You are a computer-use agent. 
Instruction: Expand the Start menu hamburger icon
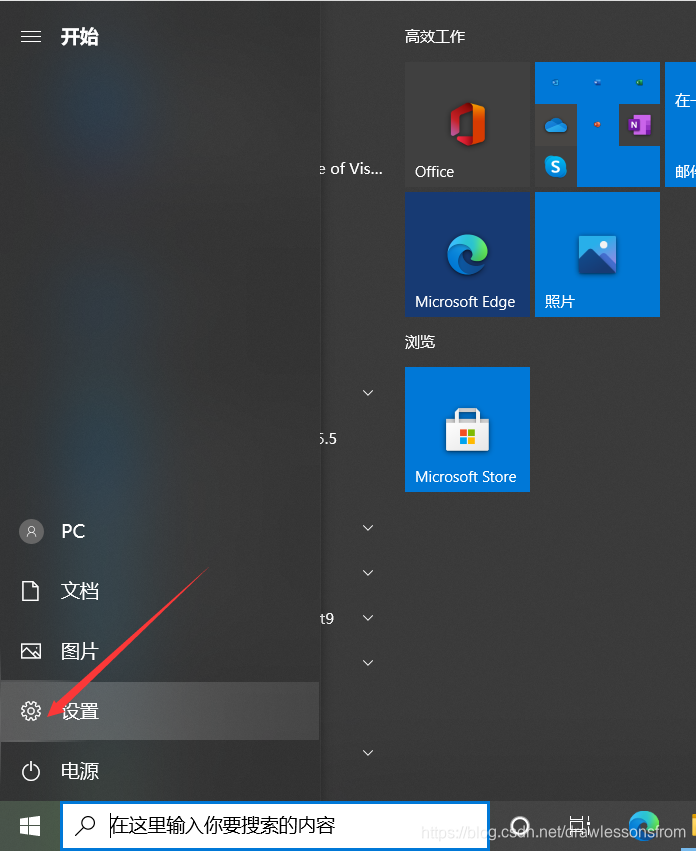pos(31,36)
